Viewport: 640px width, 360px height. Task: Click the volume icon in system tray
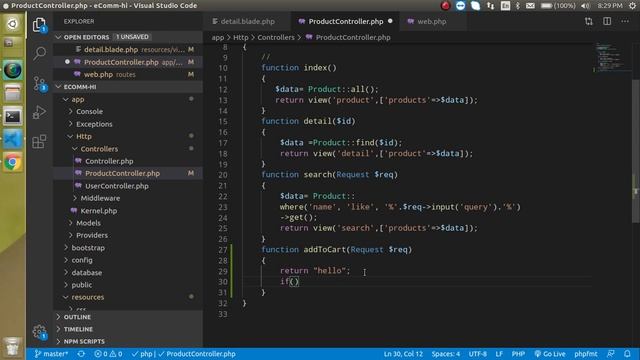pos(585,6)
